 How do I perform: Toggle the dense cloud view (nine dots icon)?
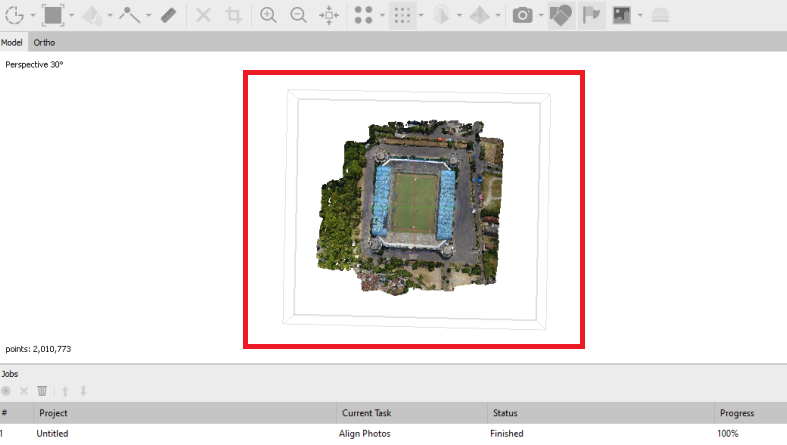point(402,15)
